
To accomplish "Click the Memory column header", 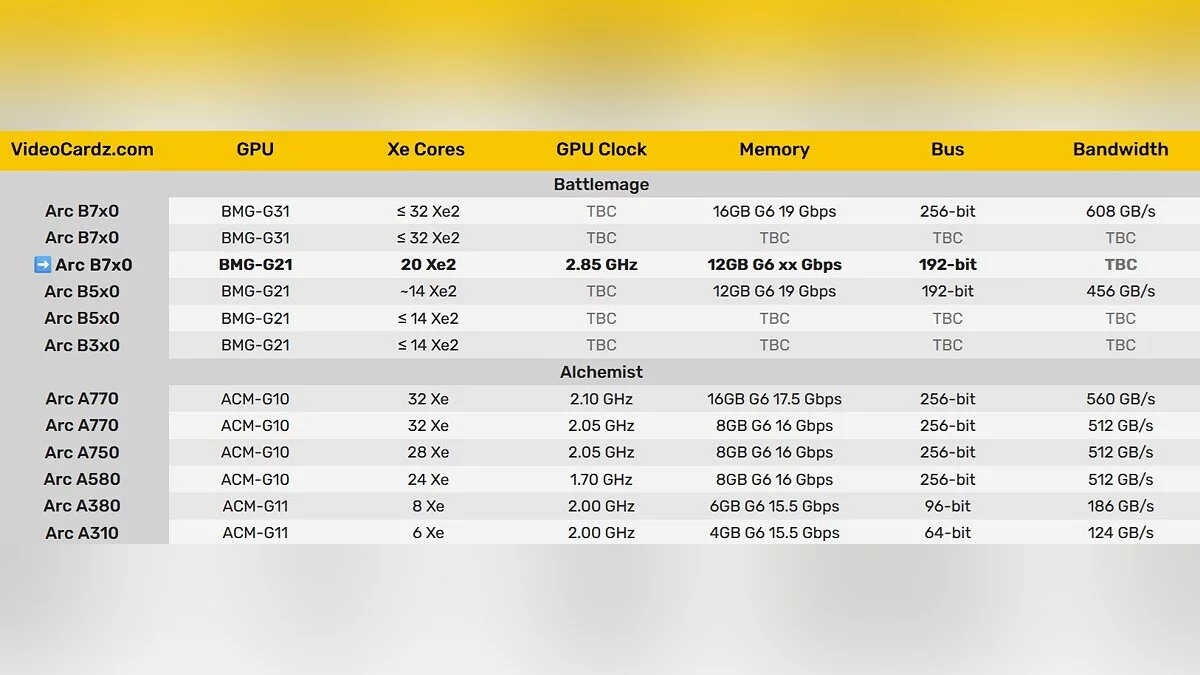I will pos(774,150).
